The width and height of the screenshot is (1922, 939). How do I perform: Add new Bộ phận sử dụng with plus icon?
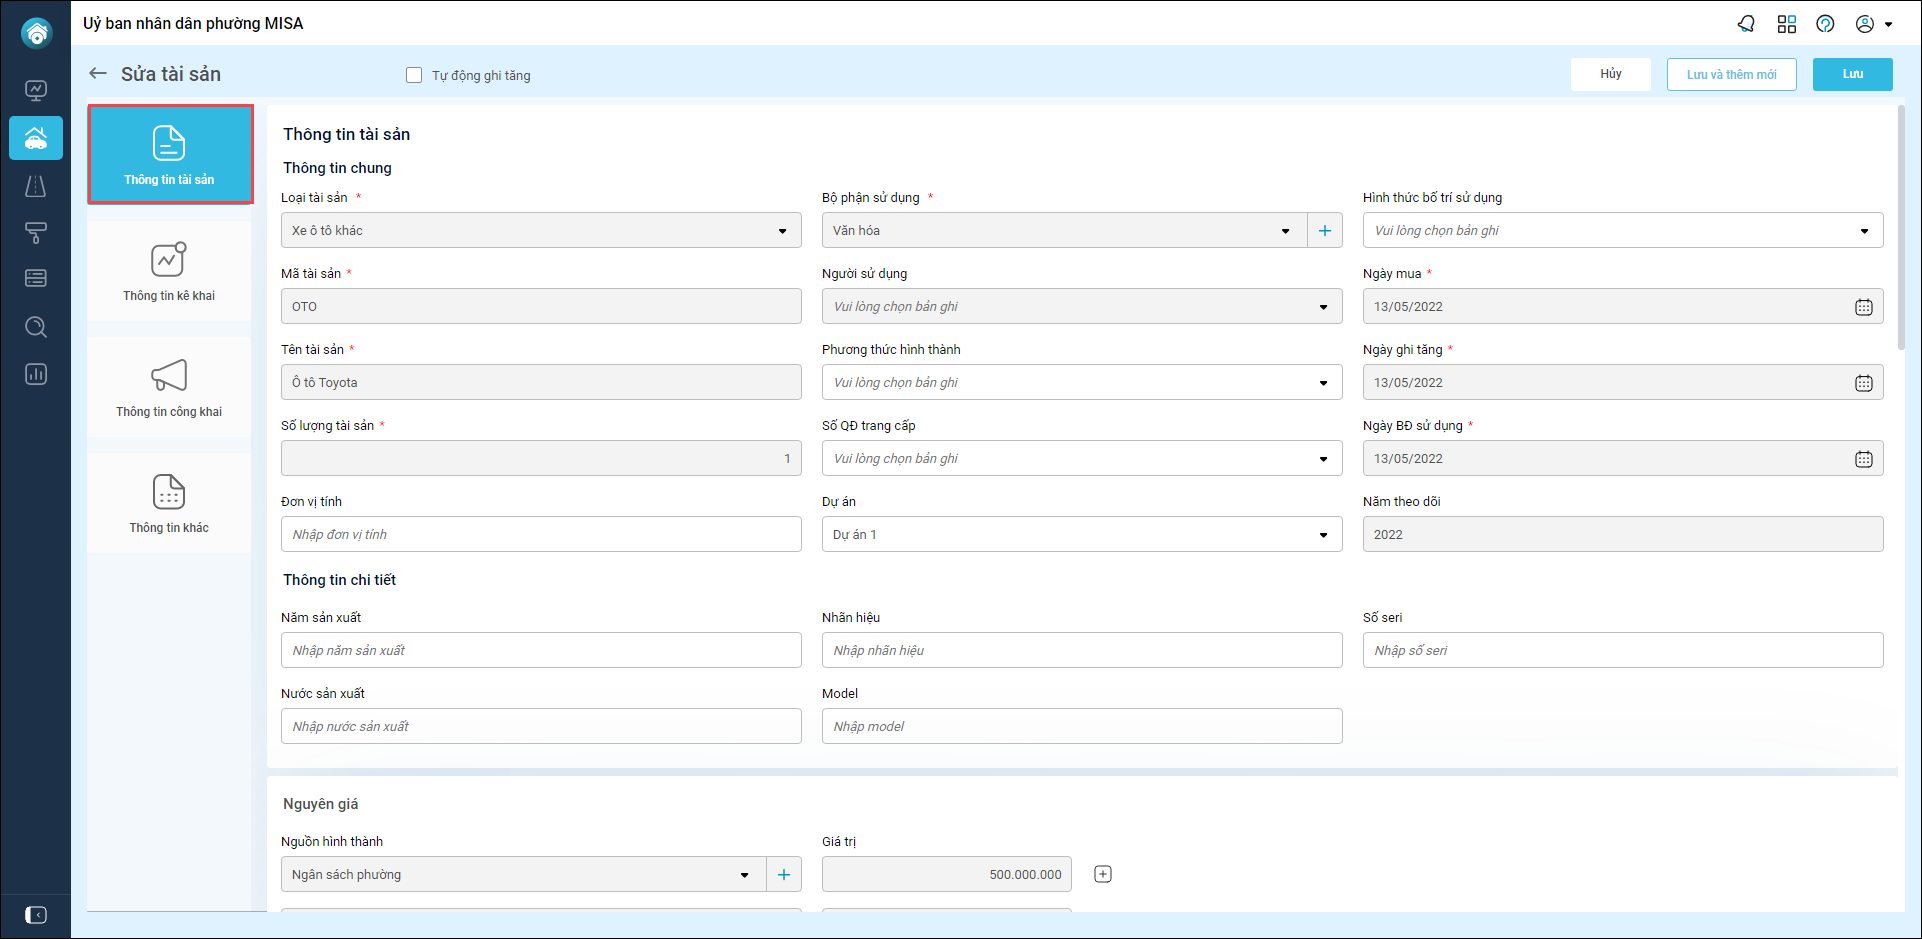1325,231
